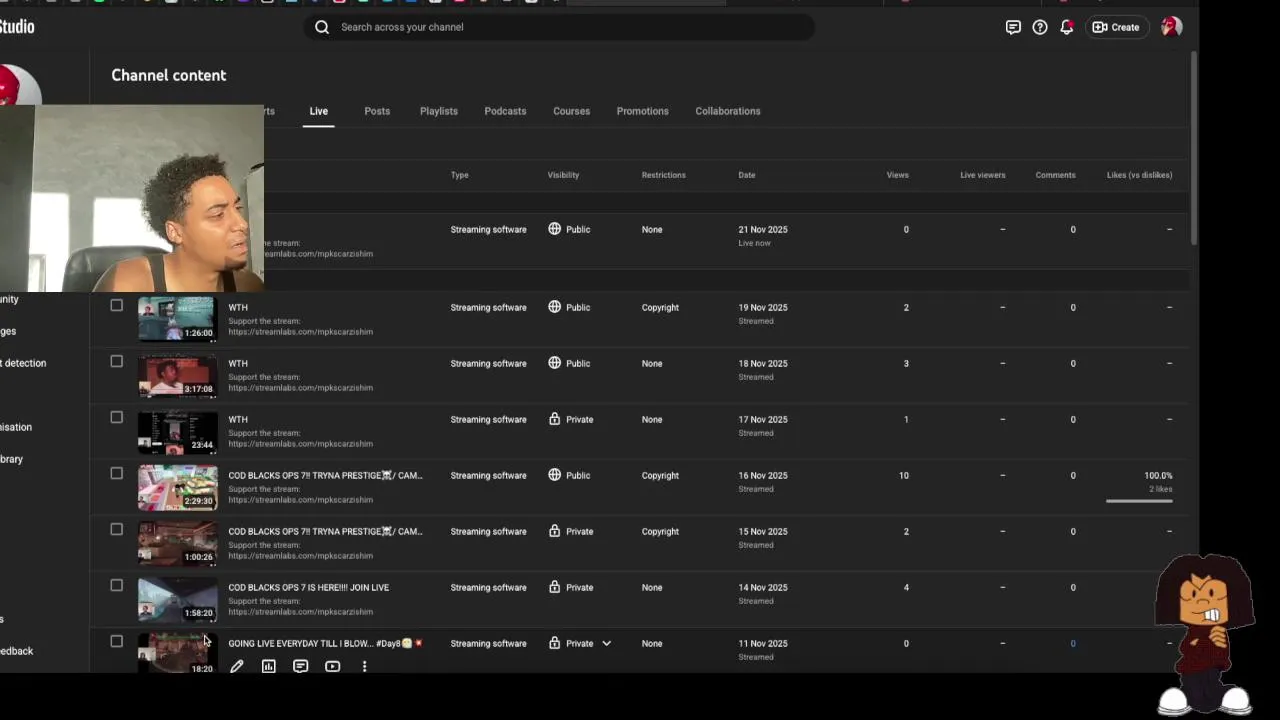This screenshot has height=720, width=1280.
Task: Focus the Search across your channel field
Action: point(560,27)
